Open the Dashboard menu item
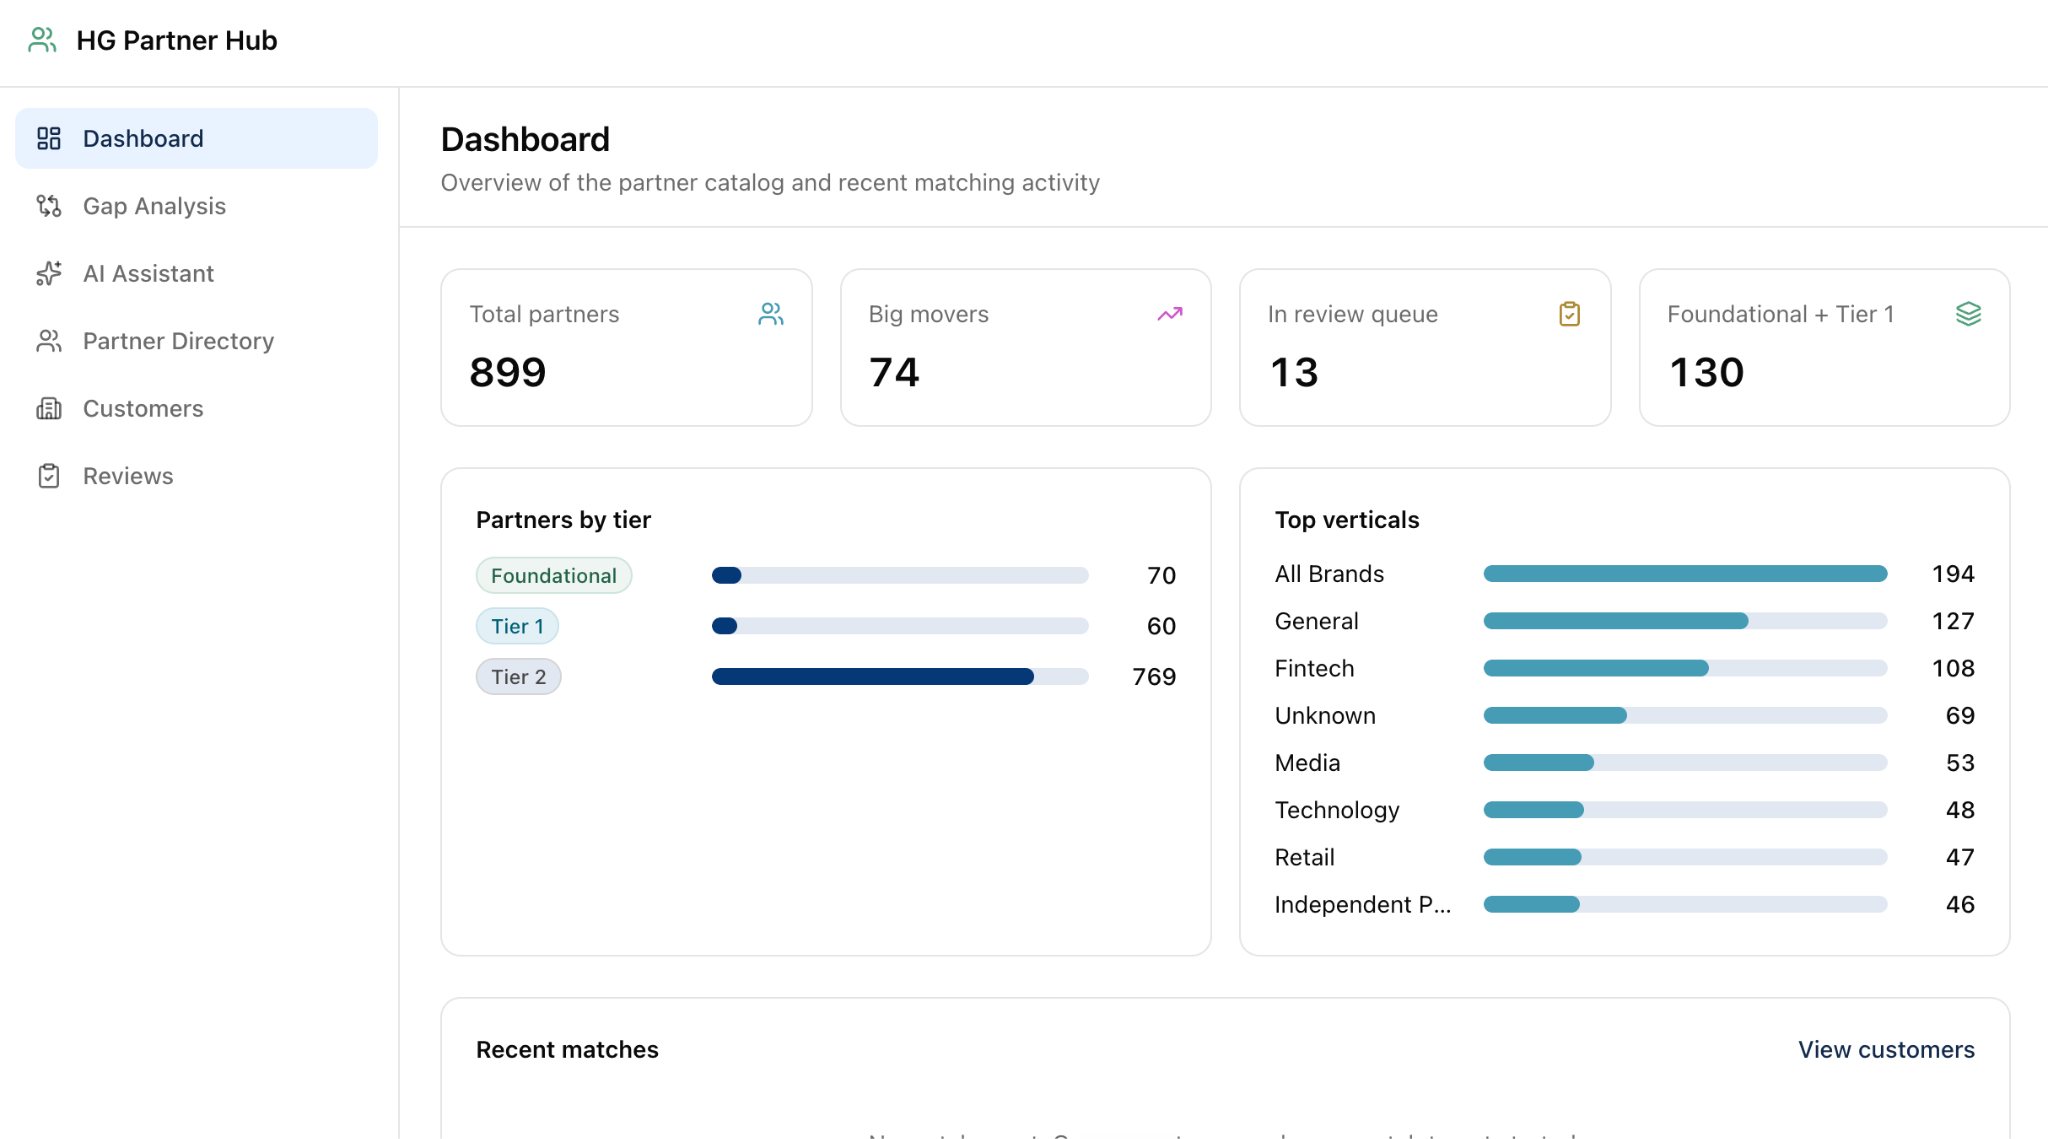This screenshot has height=1139, width=2048. [x=196, y=138]
